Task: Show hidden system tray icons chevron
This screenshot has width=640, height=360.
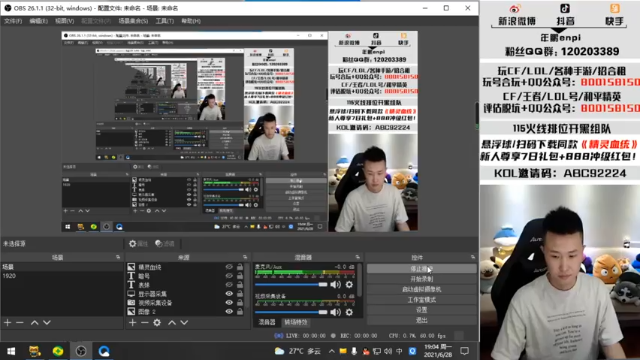Action: [x=331, y=351]
